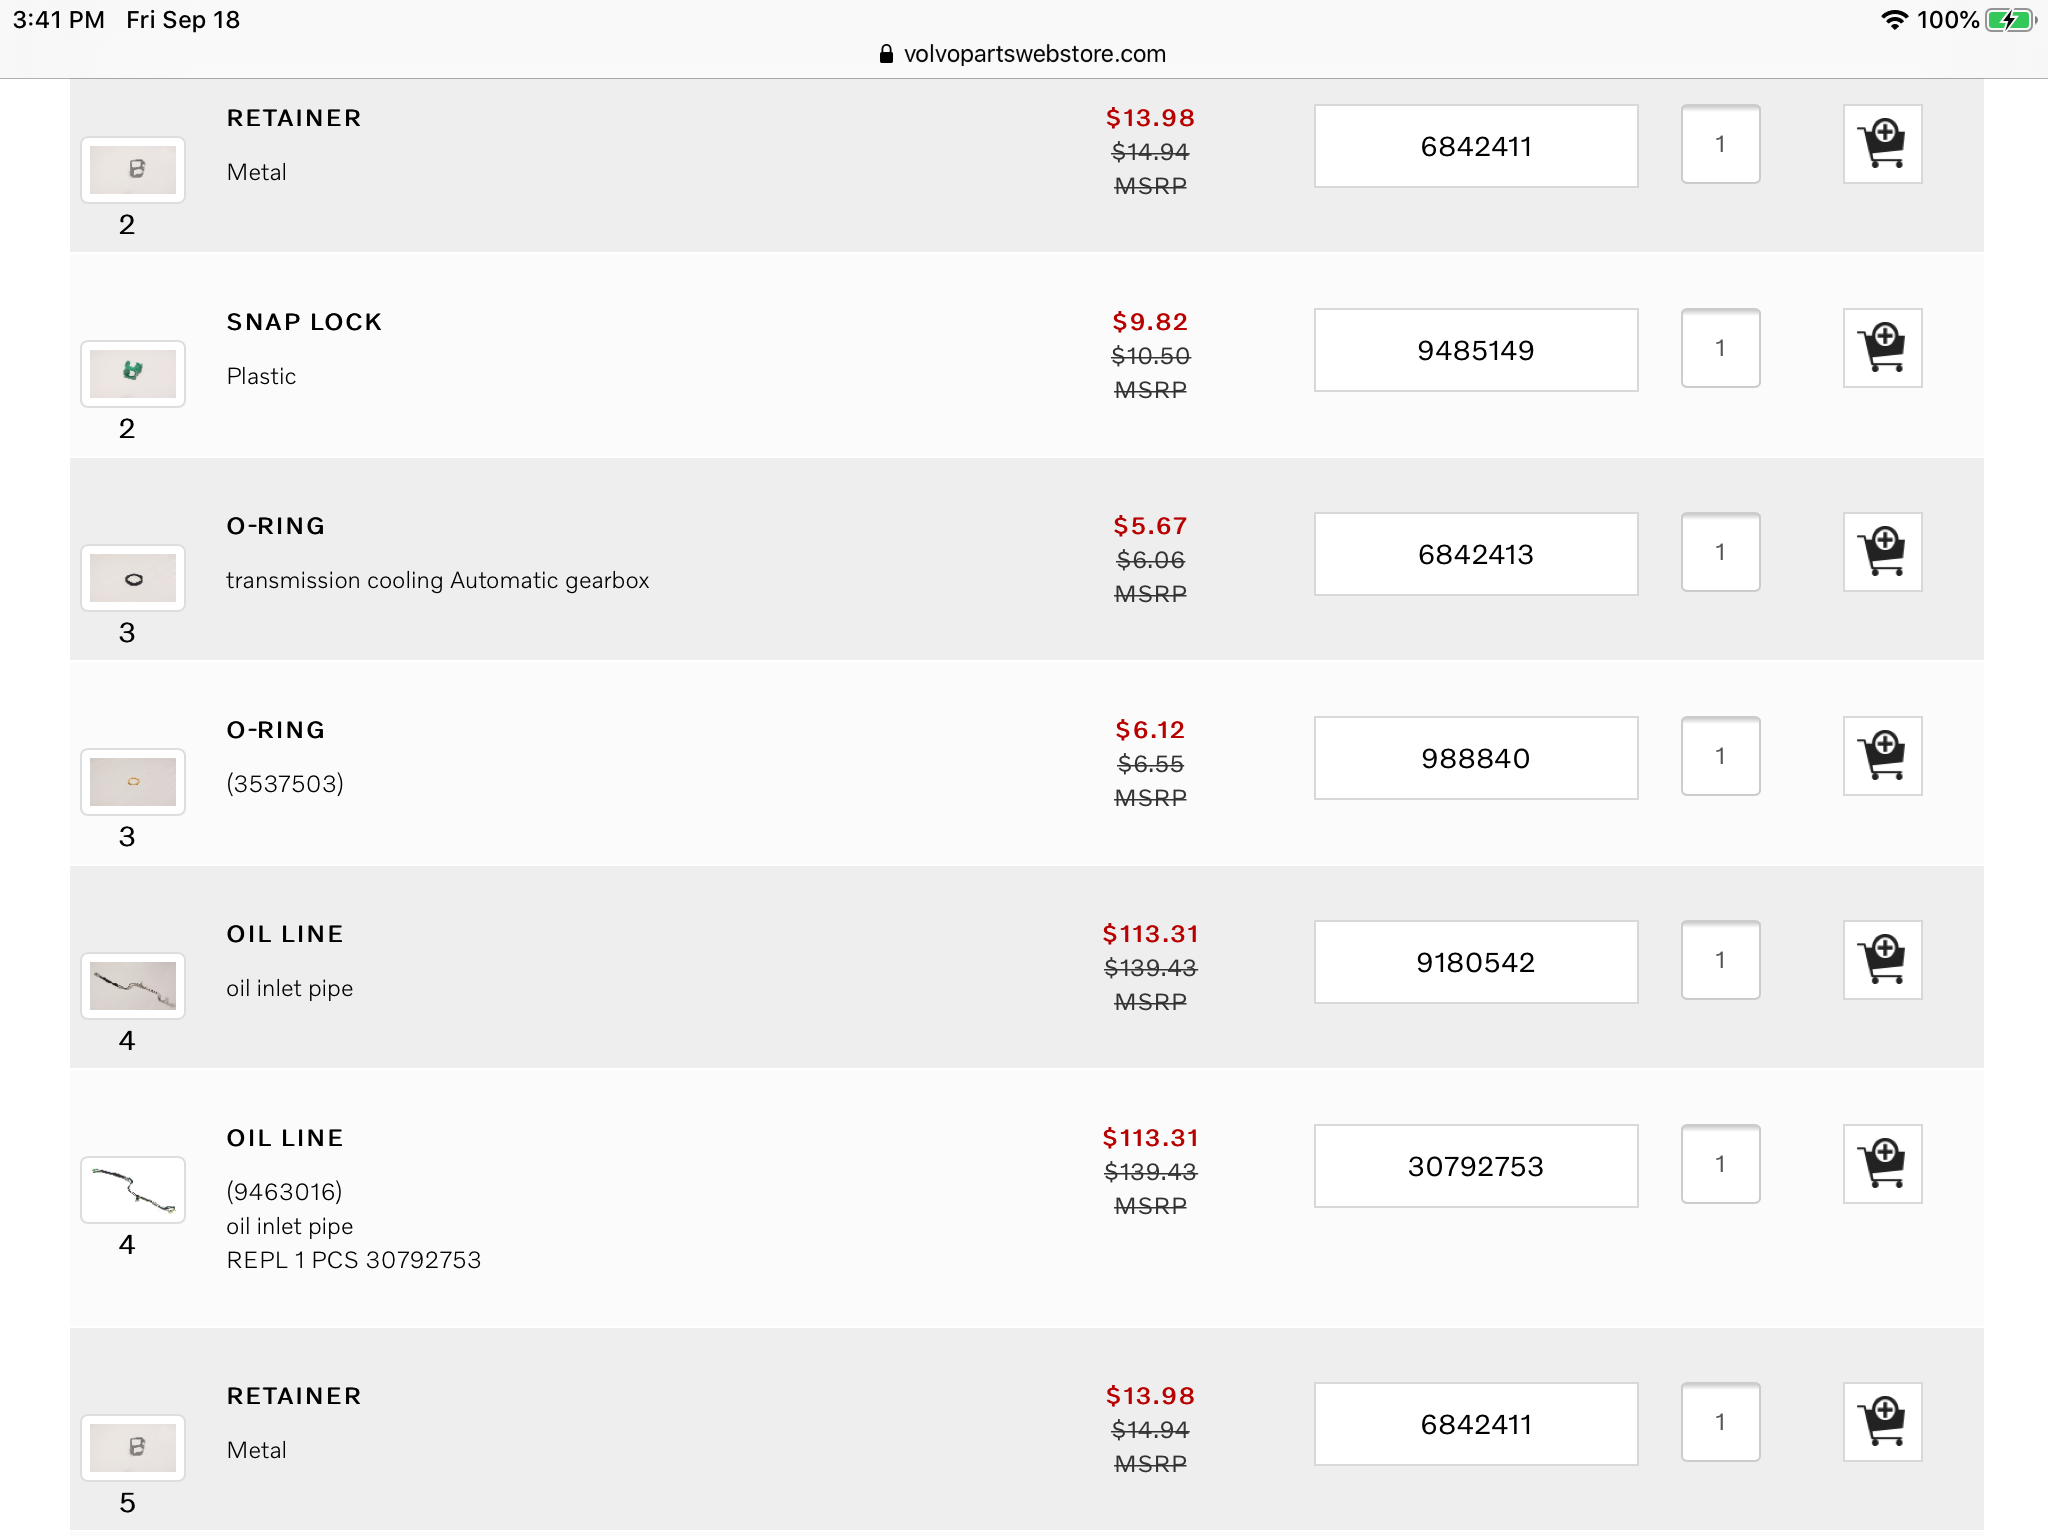Open the SNAP LOCK product title
The width and height of the screenshot is (2048, 1536).
coord(304,322)
